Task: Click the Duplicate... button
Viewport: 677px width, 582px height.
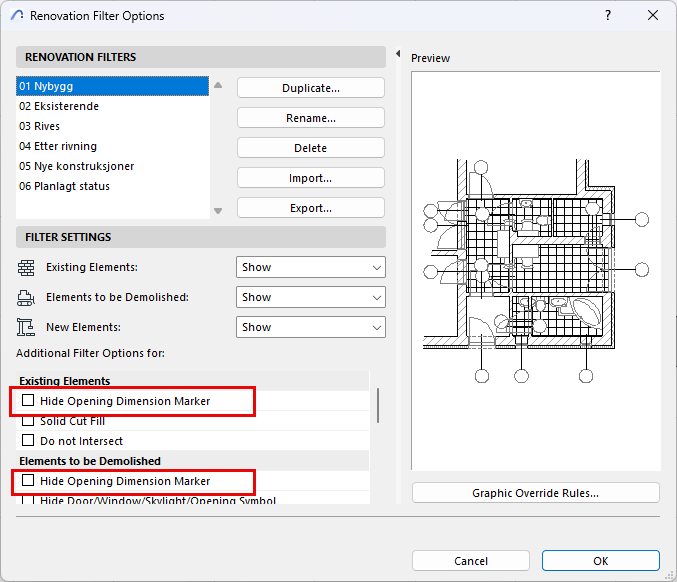Action: pyautogui.click(x=311, y=88)
